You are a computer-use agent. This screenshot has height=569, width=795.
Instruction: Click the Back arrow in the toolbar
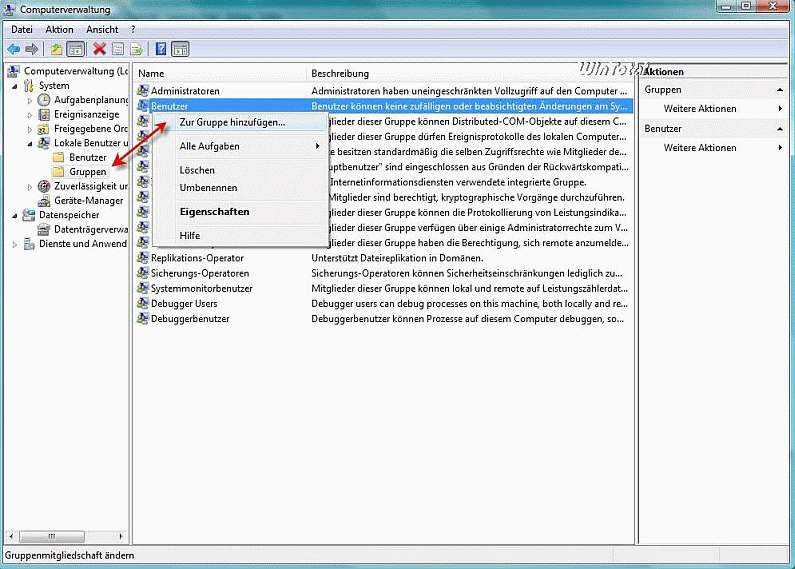(x=13, y=49)
